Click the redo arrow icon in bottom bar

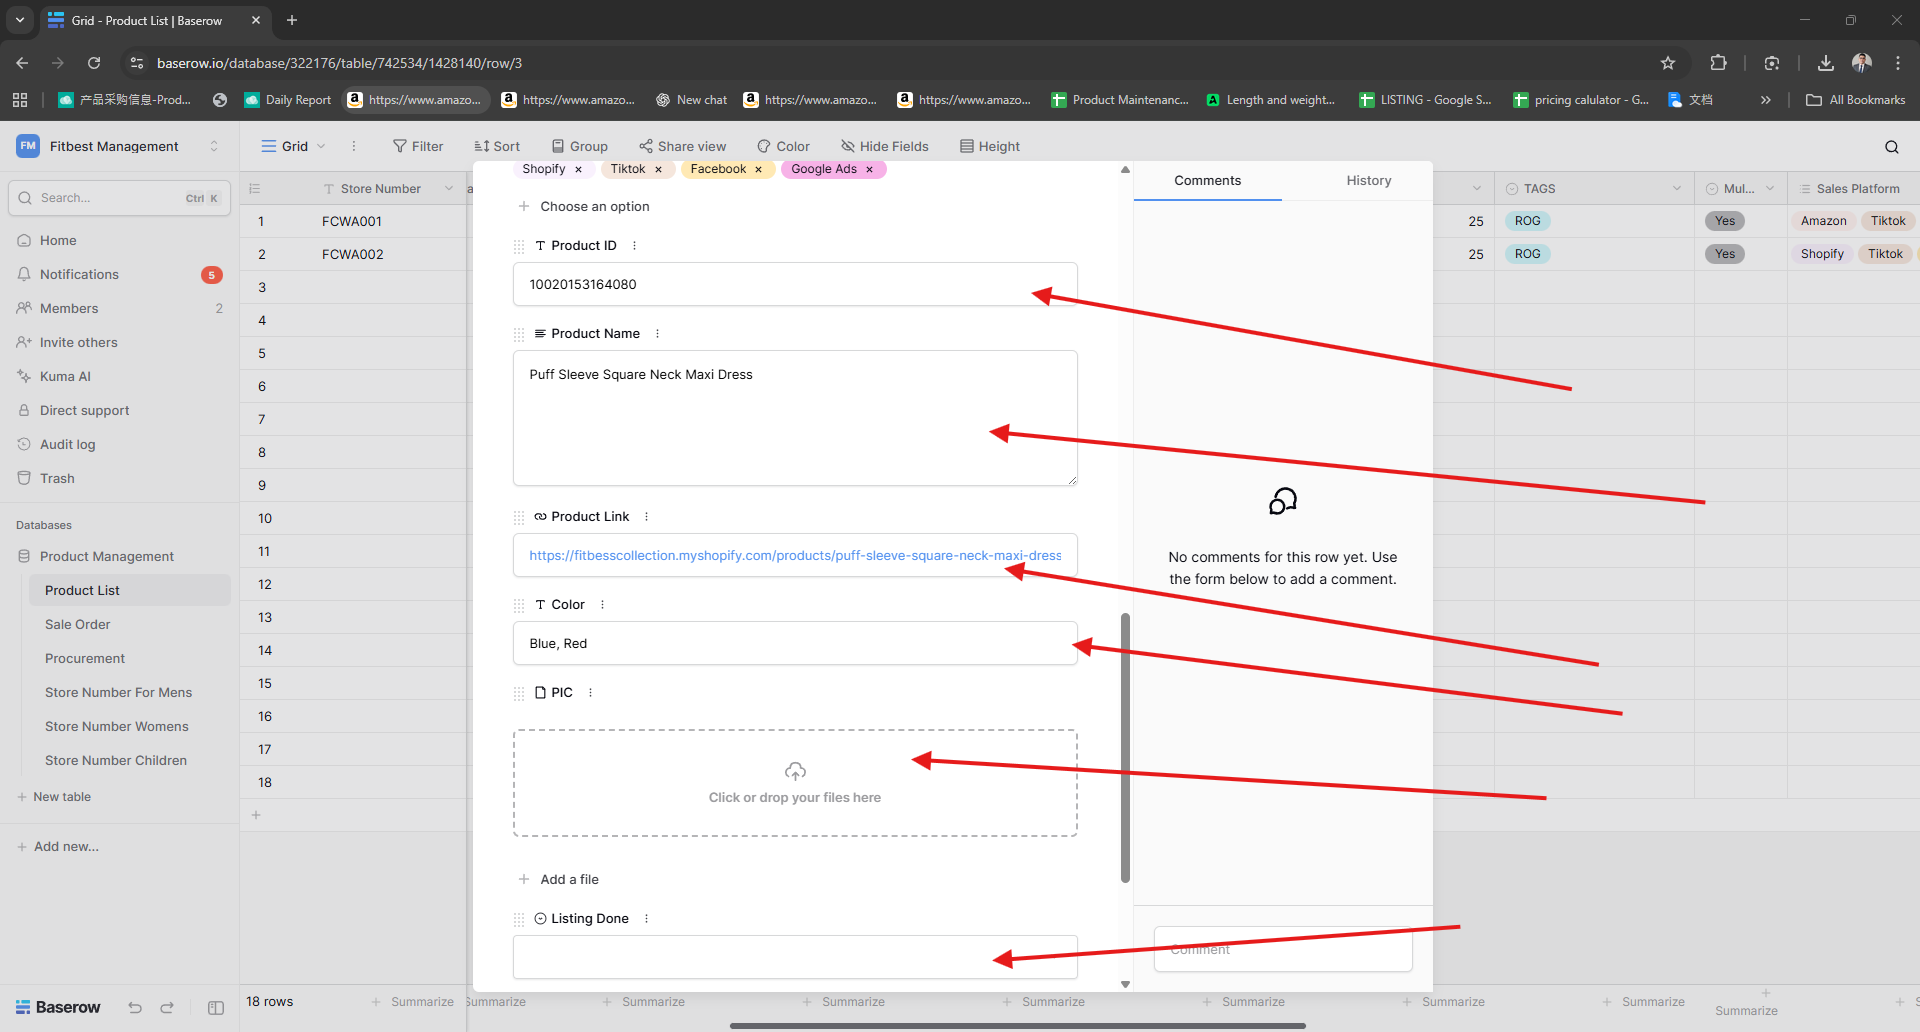(167, 1007)
